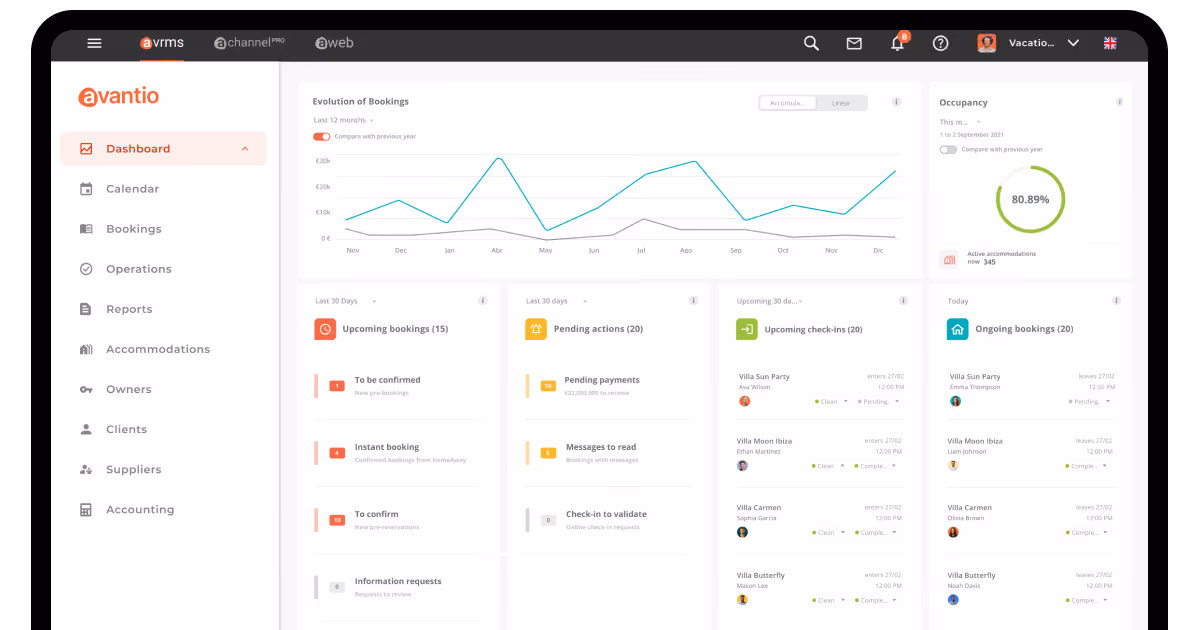Click the UK flag language icon
Screen dimensions: 1200x630
1110,43
